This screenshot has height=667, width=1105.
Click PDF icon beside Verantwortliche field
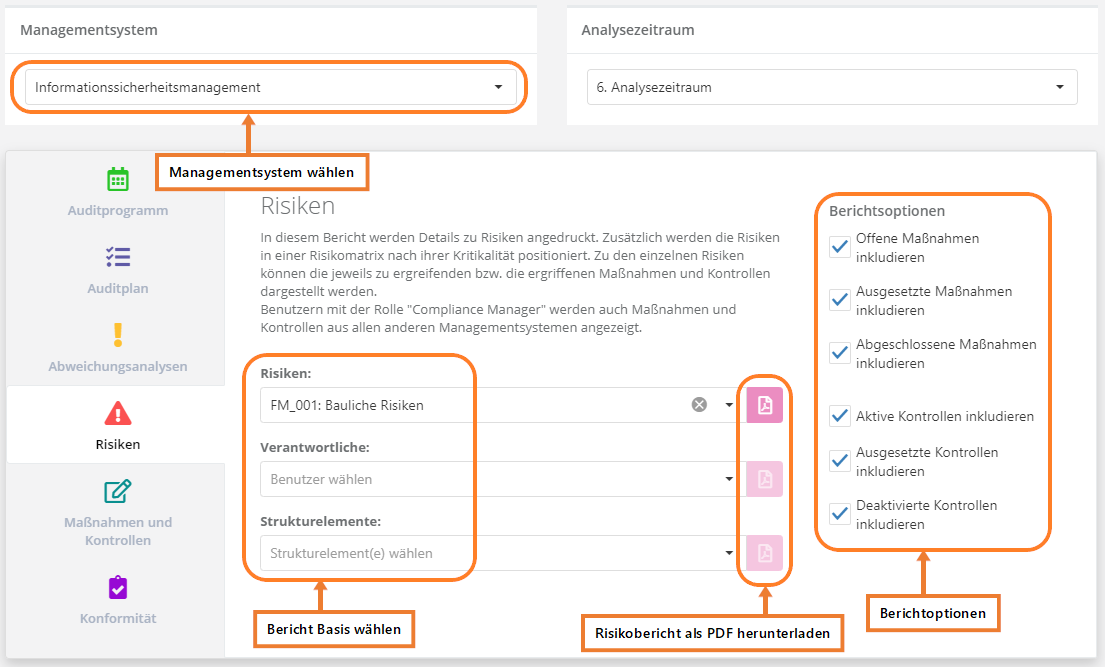[x=765, y=479]
